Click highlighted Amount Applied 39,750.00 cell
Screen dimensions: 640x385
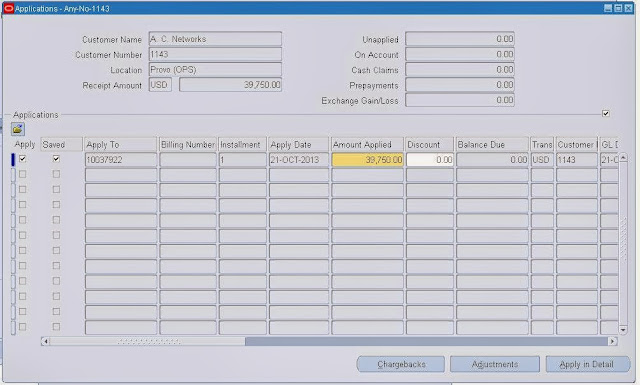[367, 160]
